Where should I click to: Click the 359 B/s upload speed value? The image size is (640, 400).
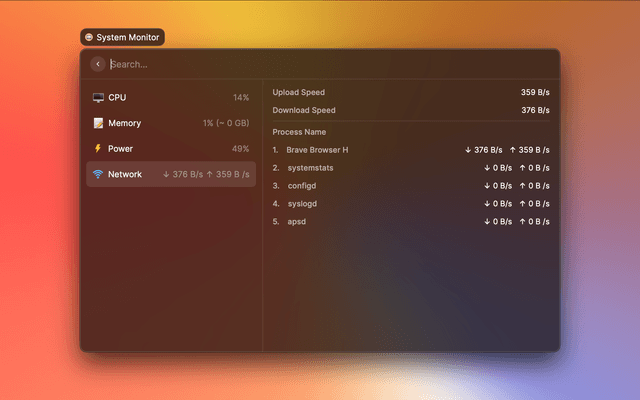[535, 92]
